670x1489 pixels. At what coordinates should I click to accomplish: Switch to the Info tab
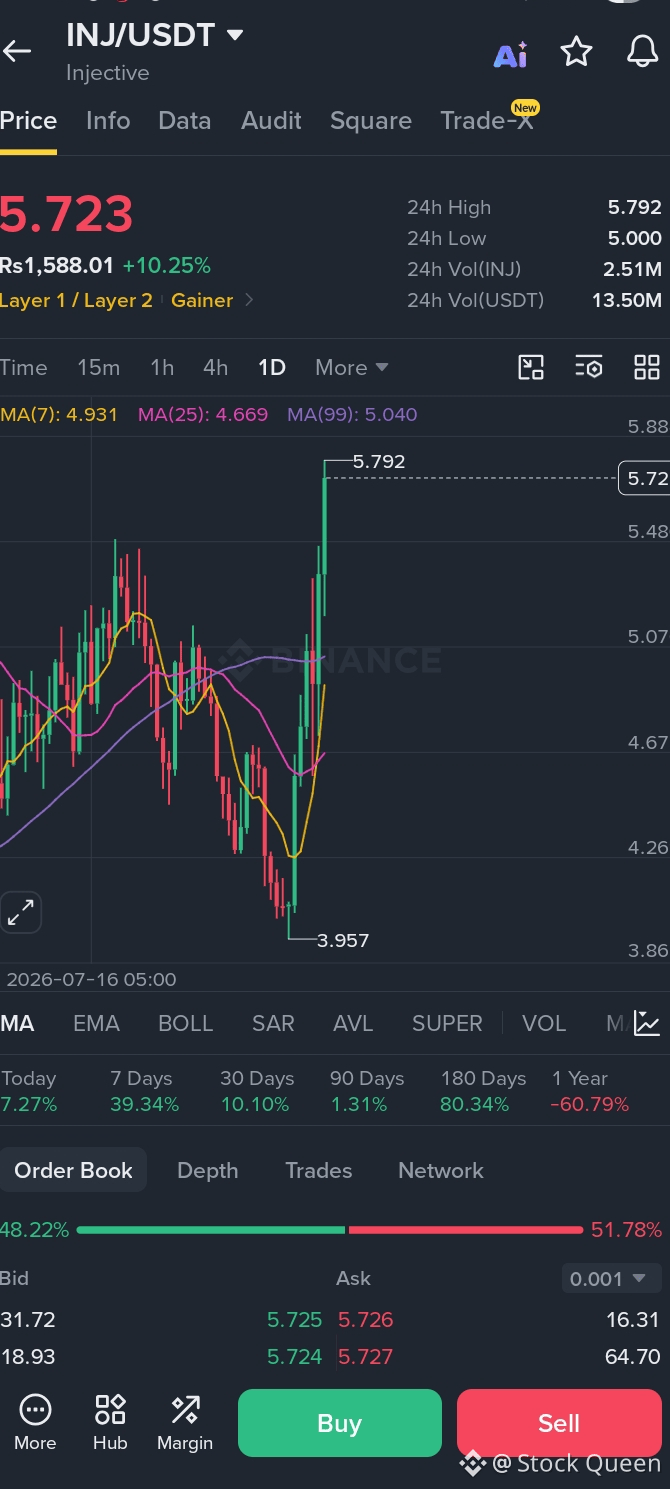tap(108, 121)
